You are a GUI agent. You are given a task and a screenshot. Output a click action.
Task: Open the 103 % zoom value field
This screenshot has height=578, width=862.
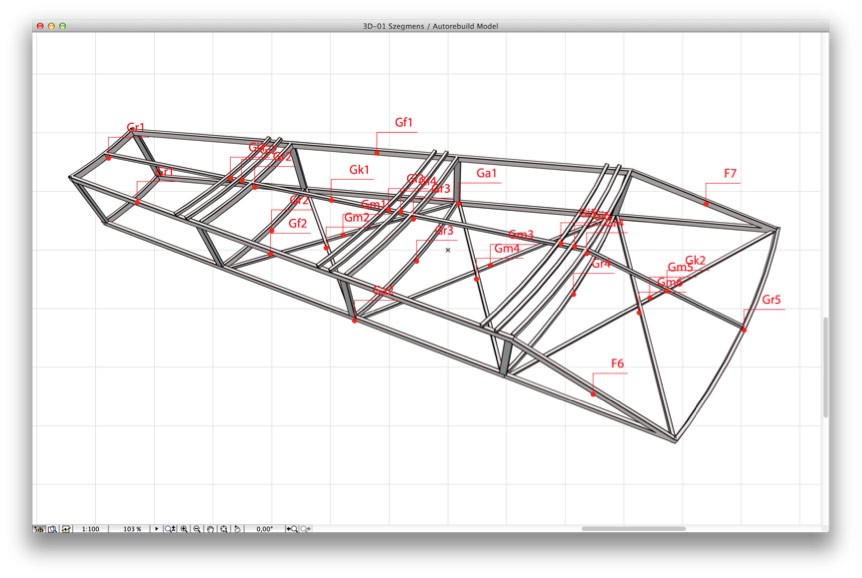pos(132,529)
